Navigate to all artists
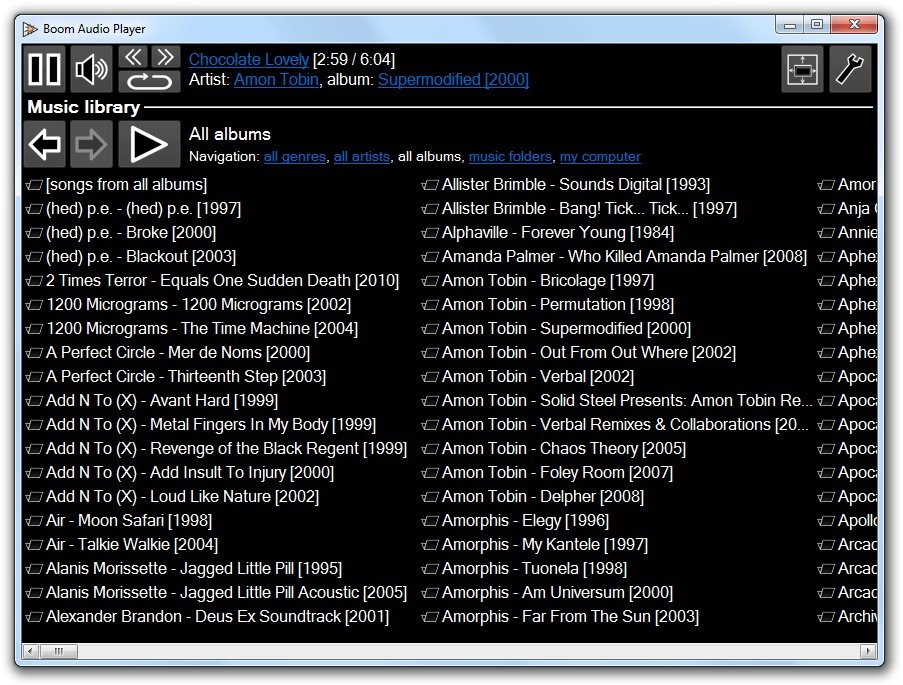903x685 pixels. pos(362,157)
